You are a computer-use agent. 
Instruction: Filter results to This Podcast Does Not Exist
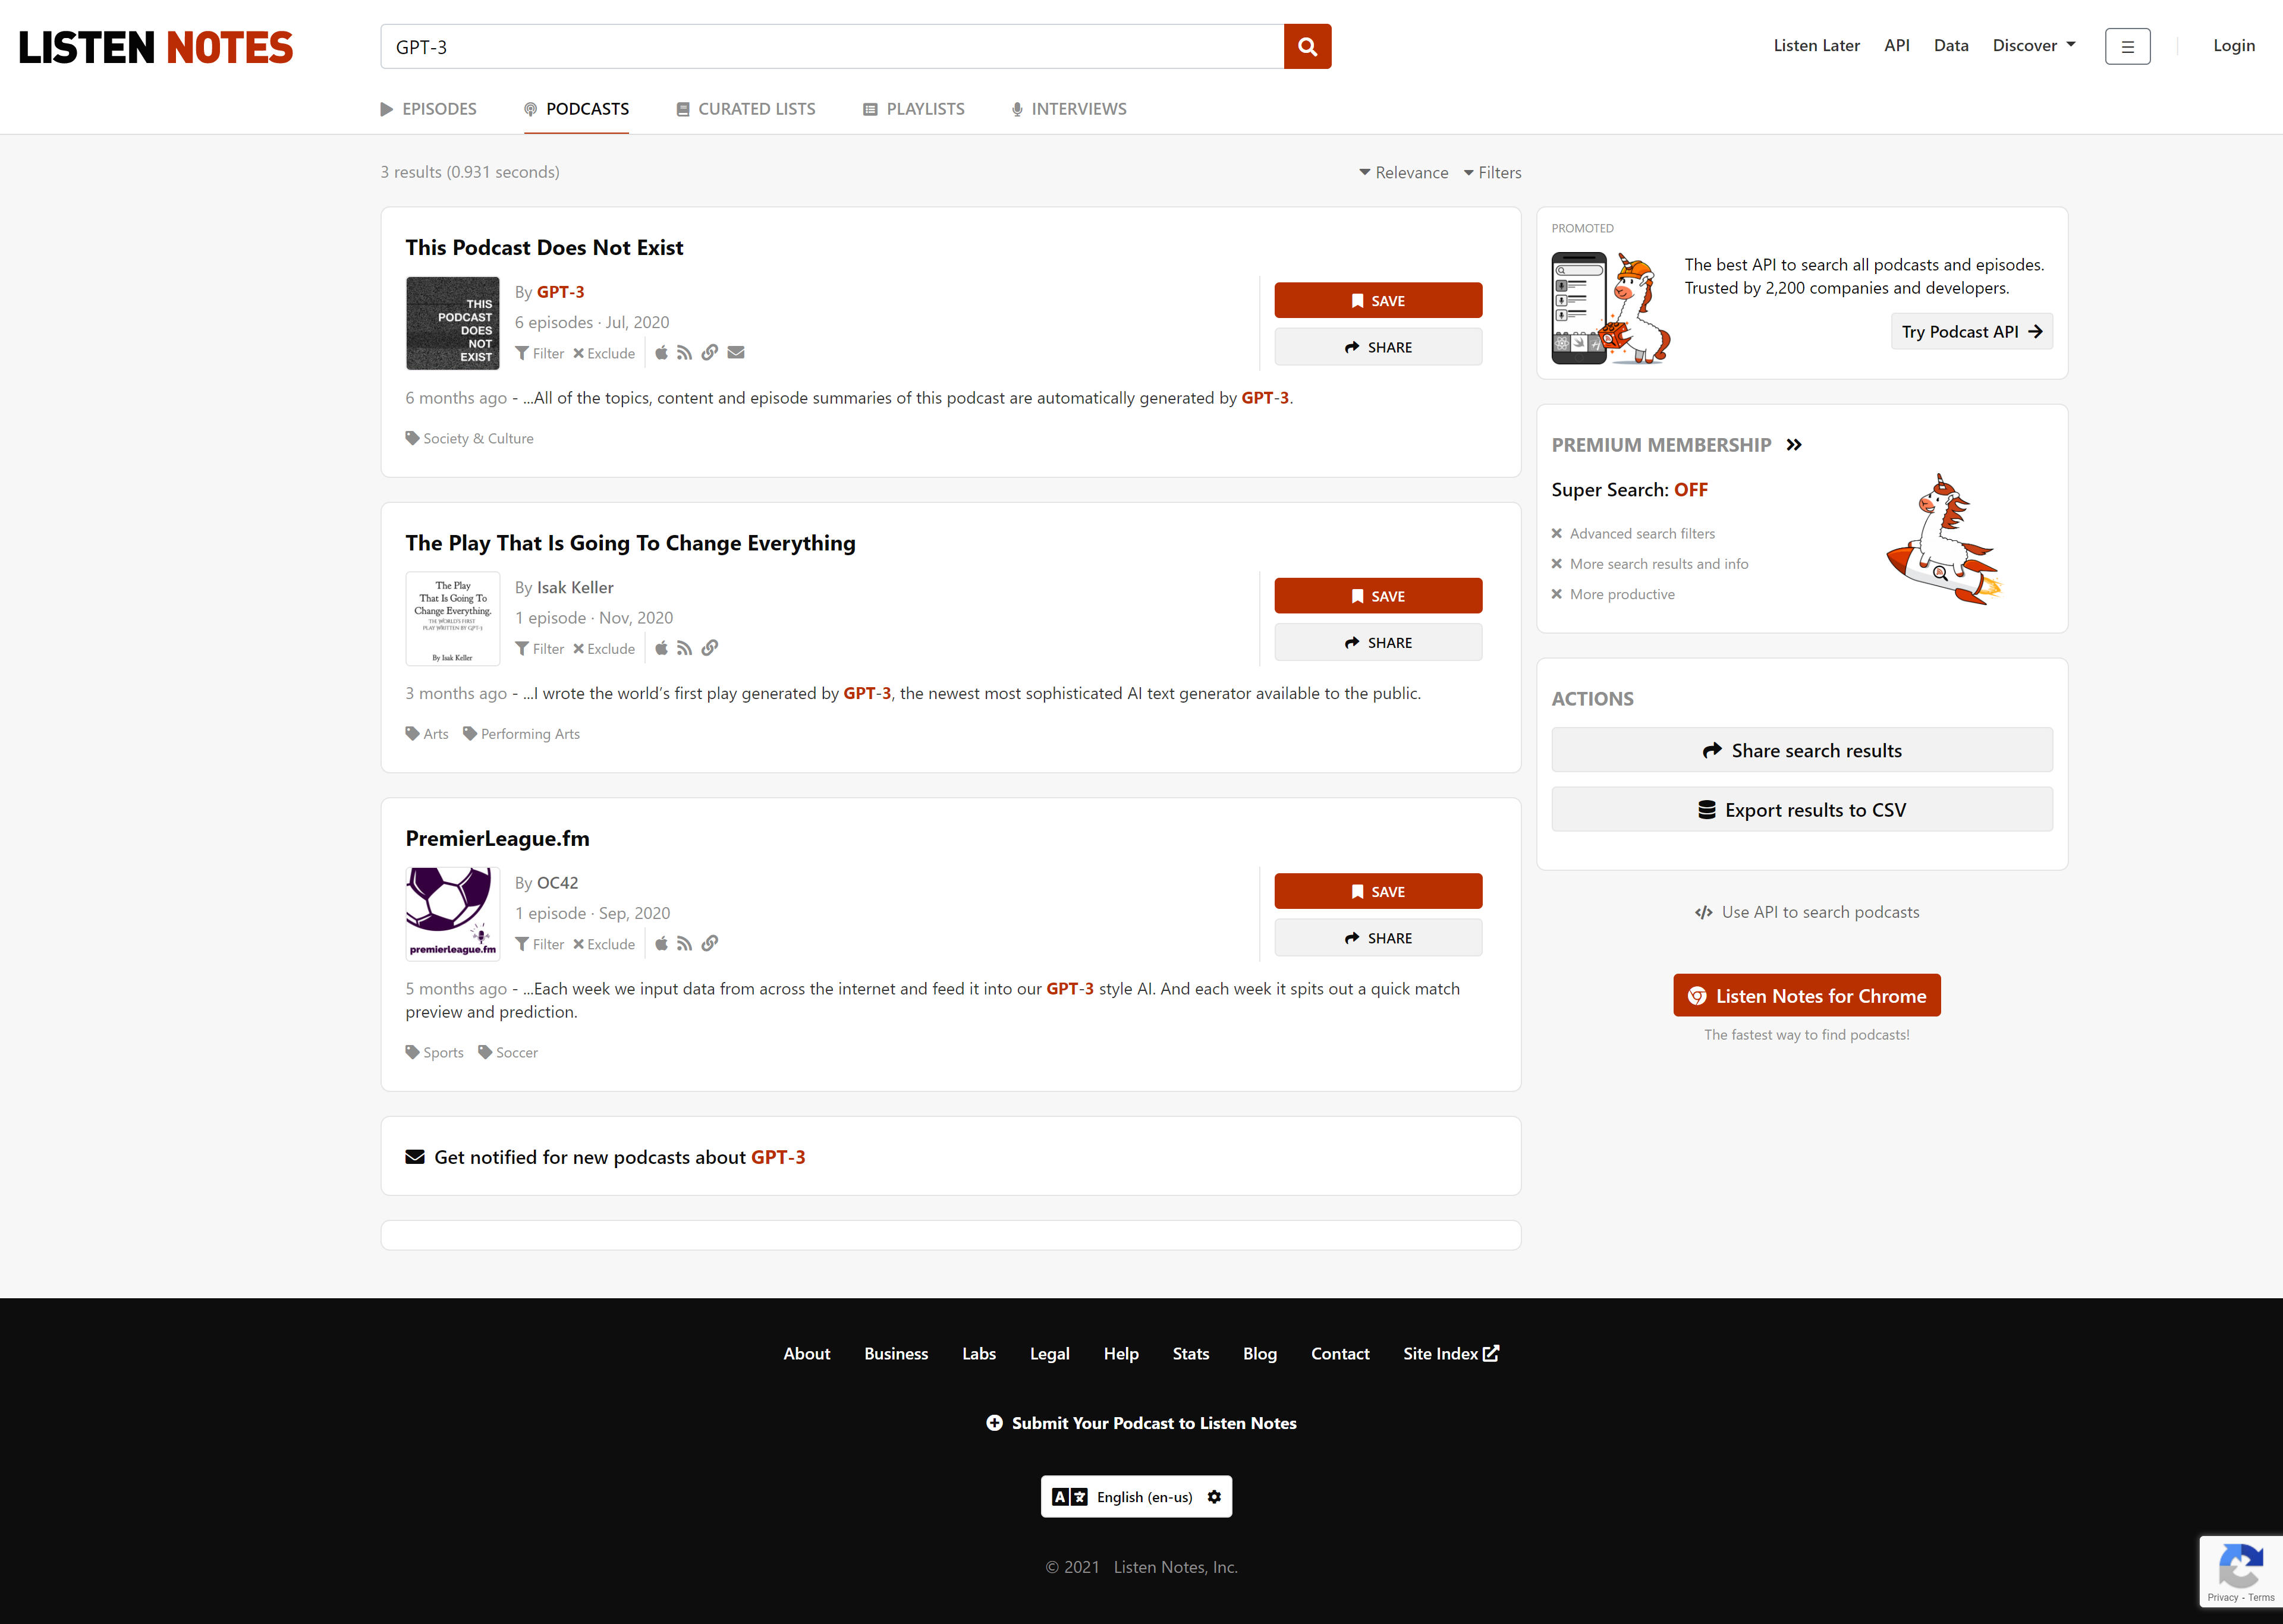point(540,353)
